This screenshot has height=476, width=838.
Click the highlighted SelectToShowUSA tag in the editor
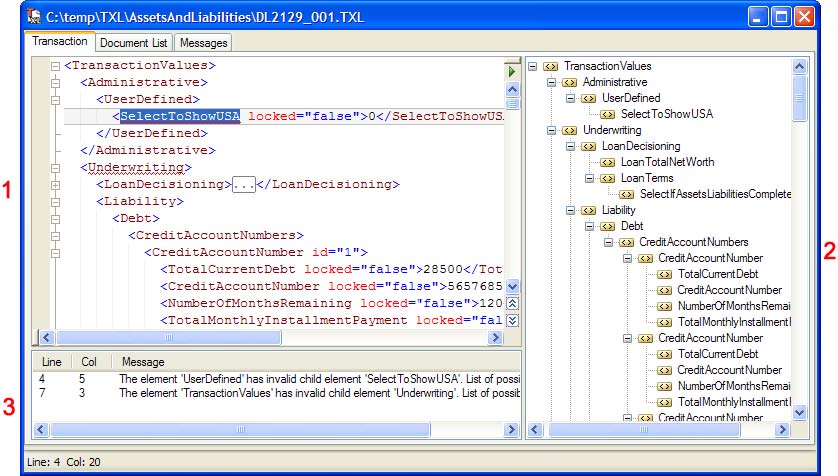coord(180,116)
